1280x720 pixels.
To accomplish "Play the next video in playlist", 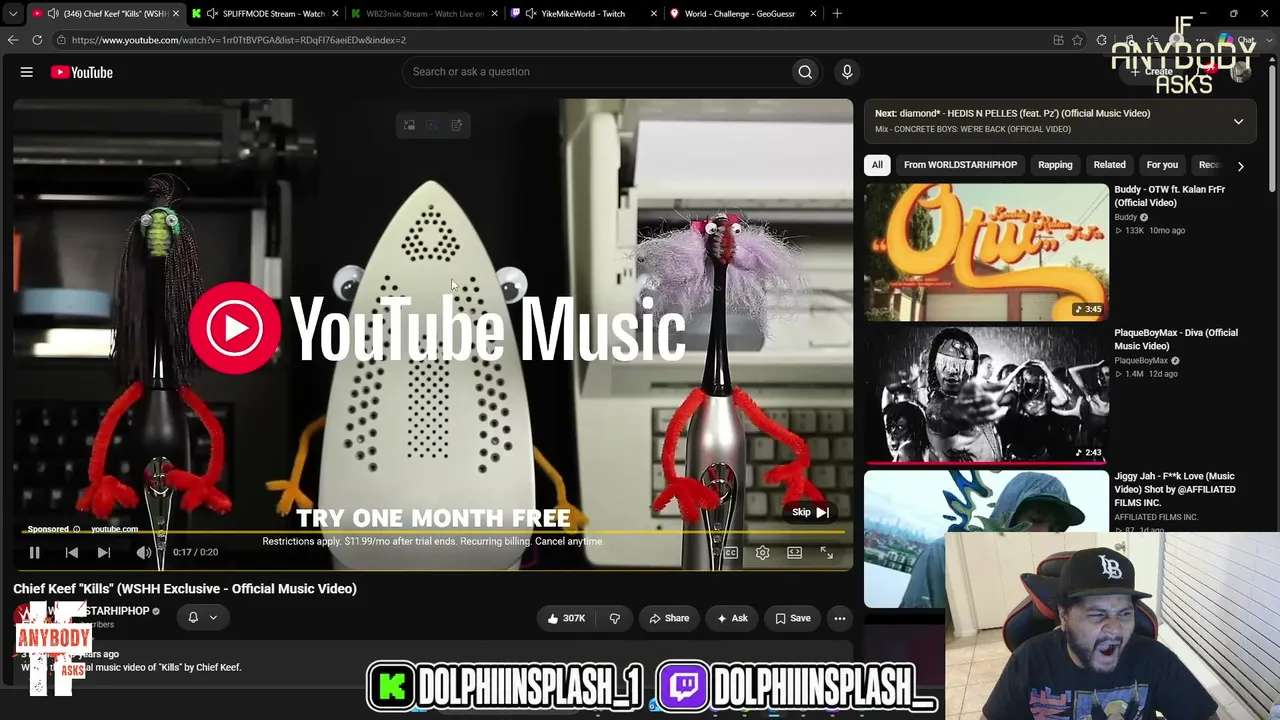I will click(104, 552).
